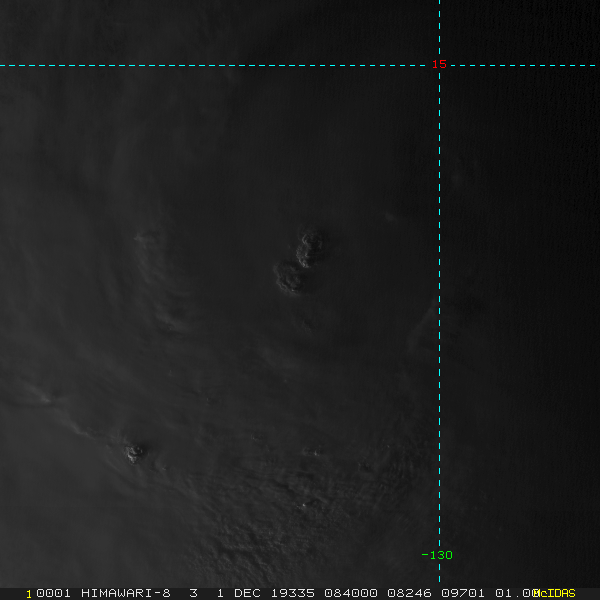Click the yellow frame number 1
This screenshot has width=600, height=600.
(29, 594)
